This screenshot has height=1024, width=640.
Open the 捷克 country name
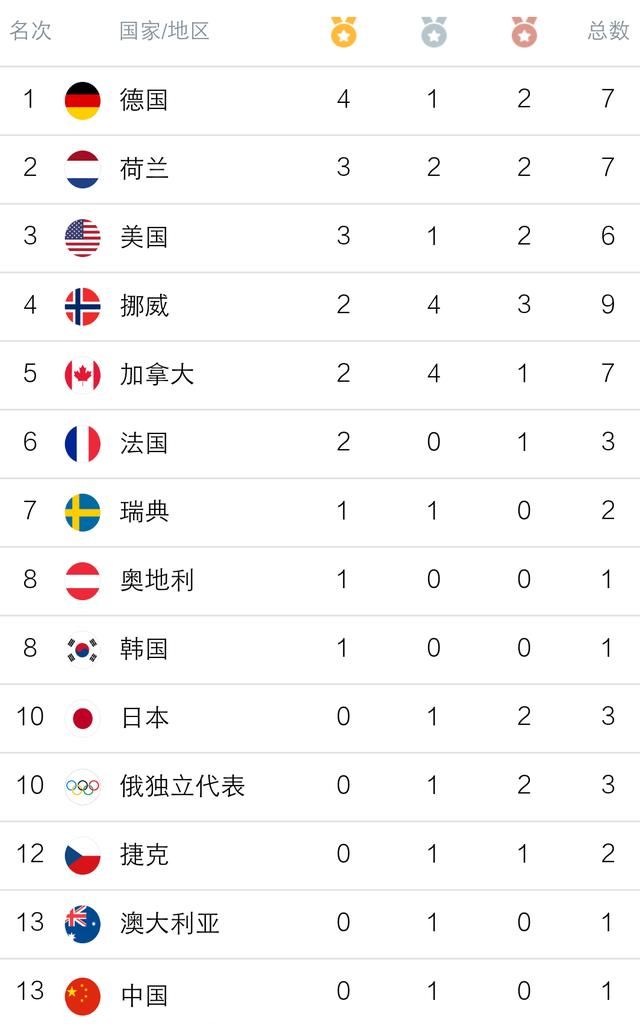pyautogui.click(x=144, y=855)
